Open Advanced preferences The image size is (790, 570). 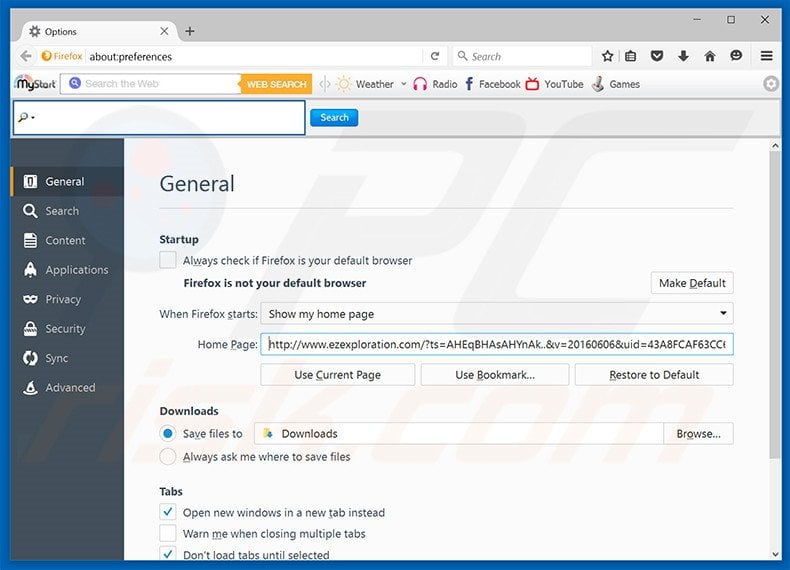pyautogui.click(x=67, y=388)
